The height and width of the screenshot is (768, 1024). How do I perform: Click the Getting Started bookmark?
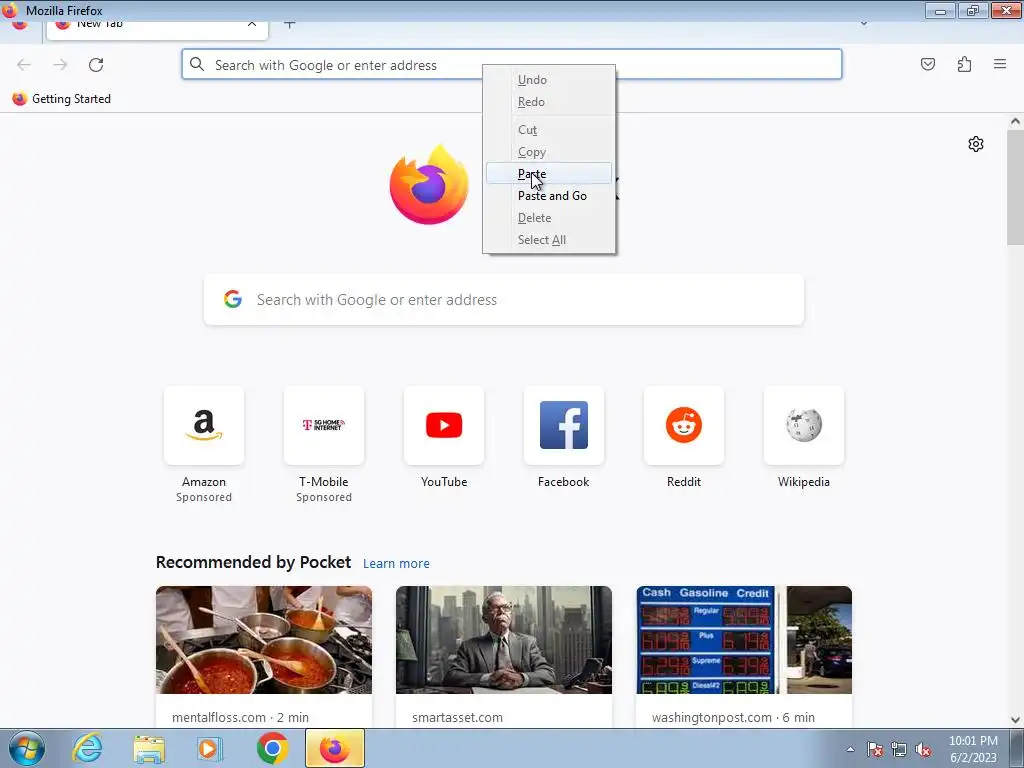(62, 99)
